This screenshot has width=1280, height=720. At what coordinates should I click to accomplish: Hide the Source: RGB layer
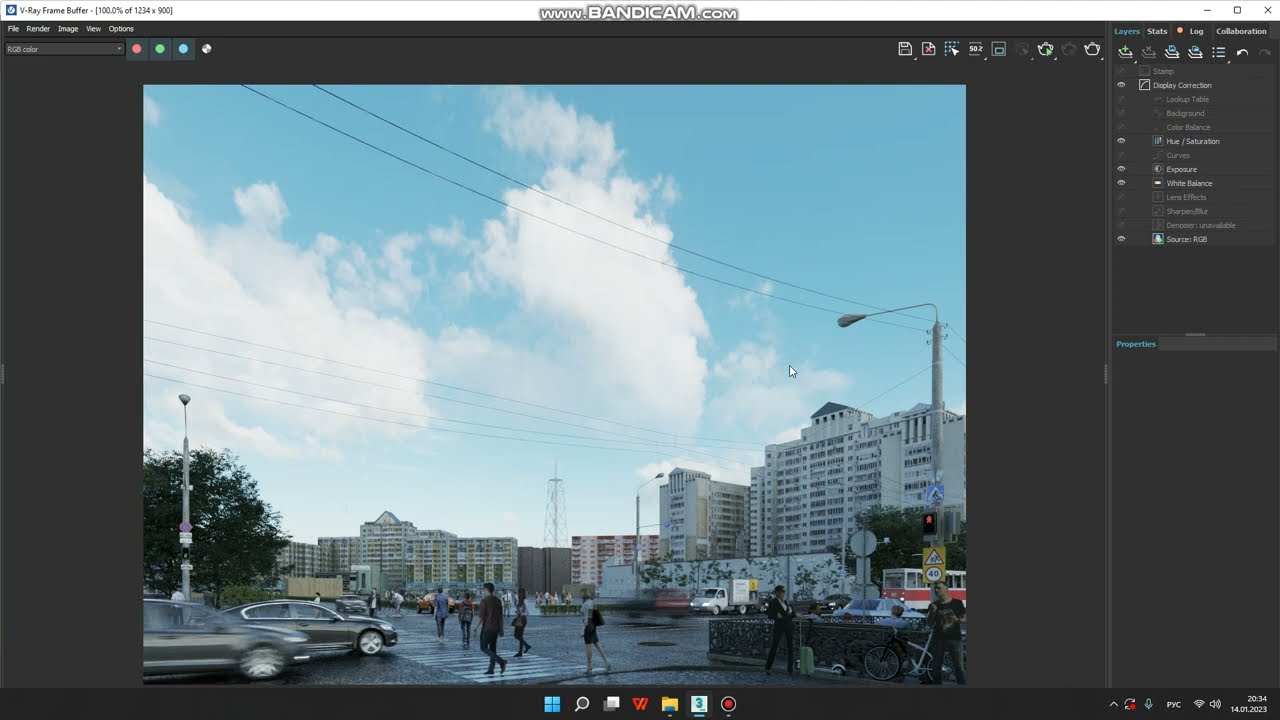[1121, 239]
